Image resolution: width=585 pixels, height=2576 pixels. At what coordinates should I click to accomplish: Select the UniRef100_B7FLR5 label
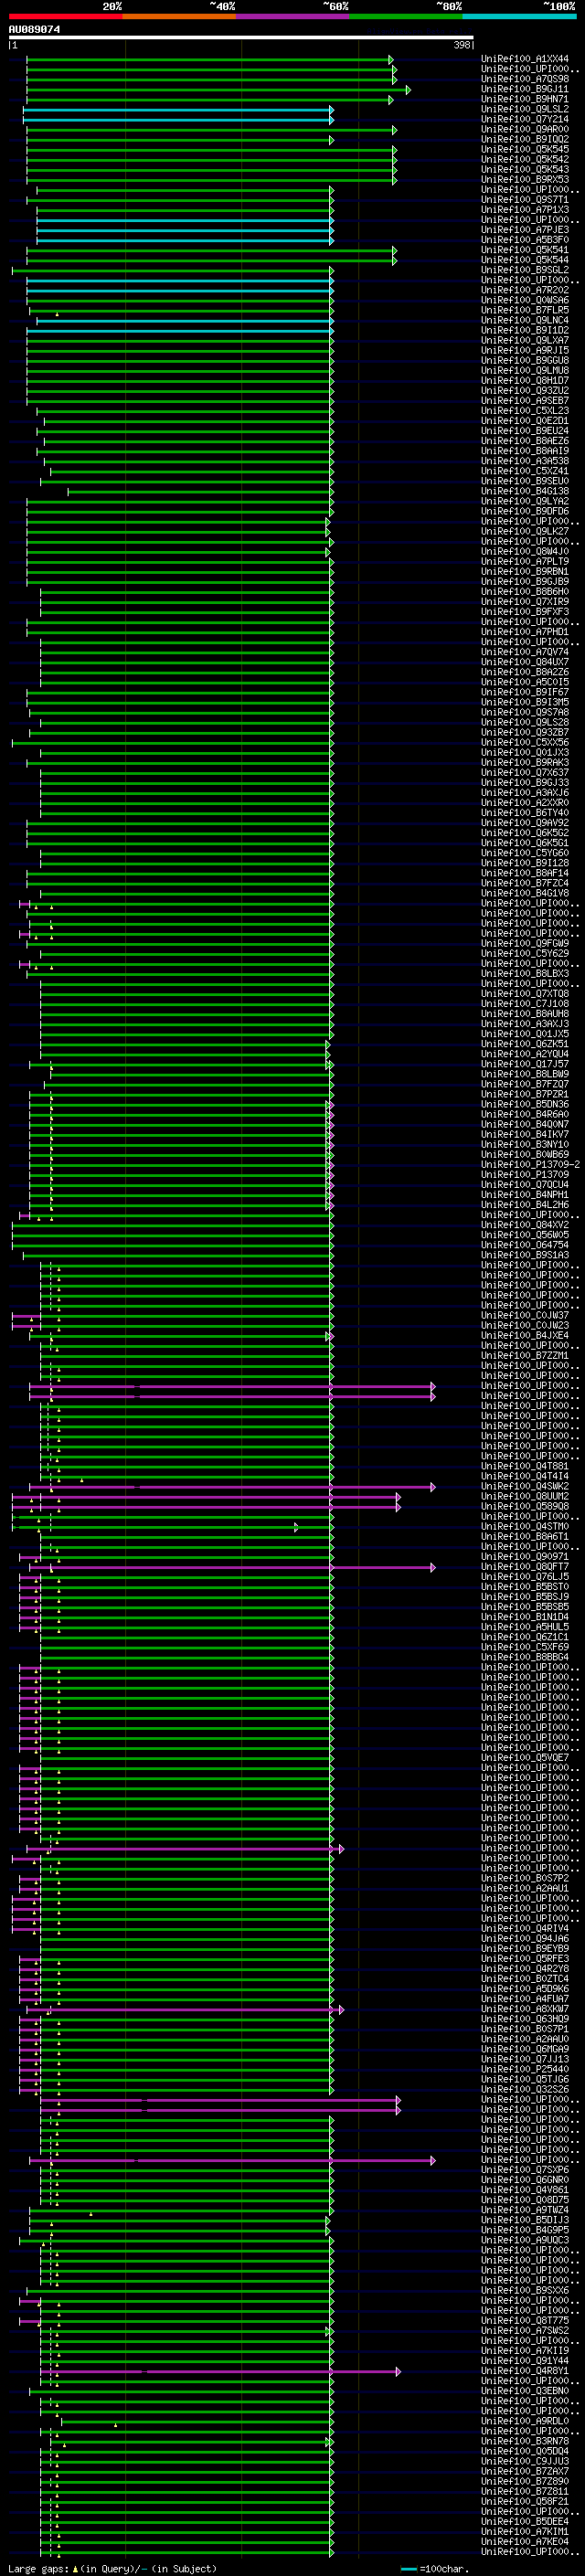click(524, 310)
